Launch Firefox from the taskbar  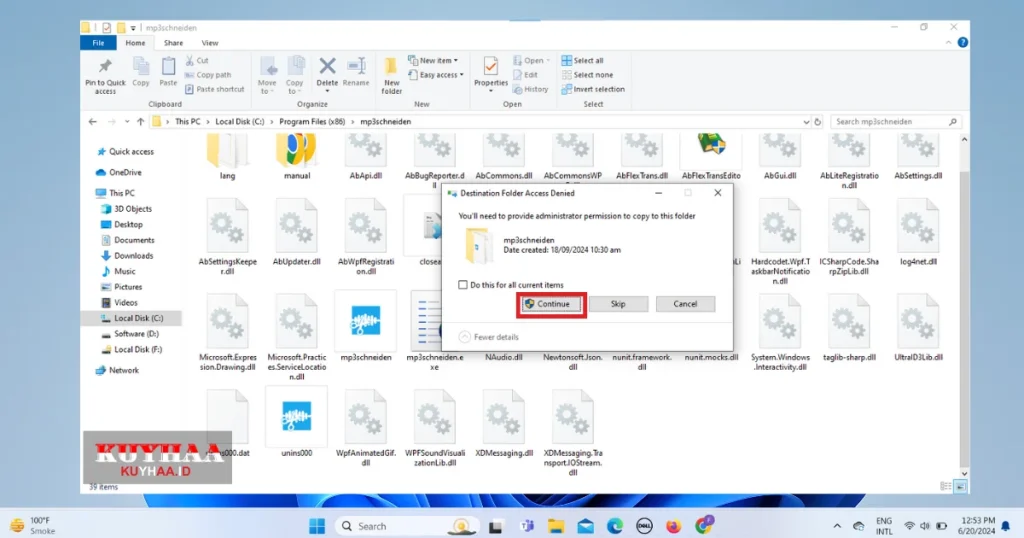[x=673, y=526]
